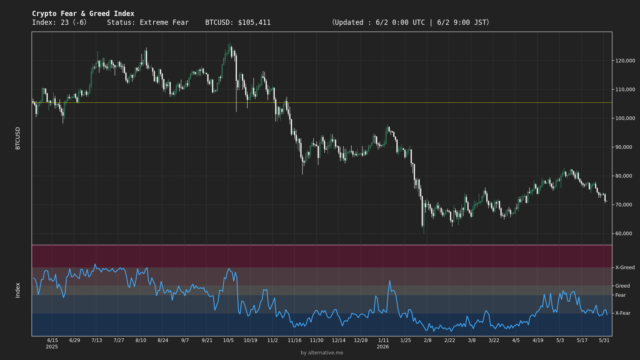Viewport: 640px width, 360px height.
Task: Click the 7/13 date label
Action: (x=97, y=340)
